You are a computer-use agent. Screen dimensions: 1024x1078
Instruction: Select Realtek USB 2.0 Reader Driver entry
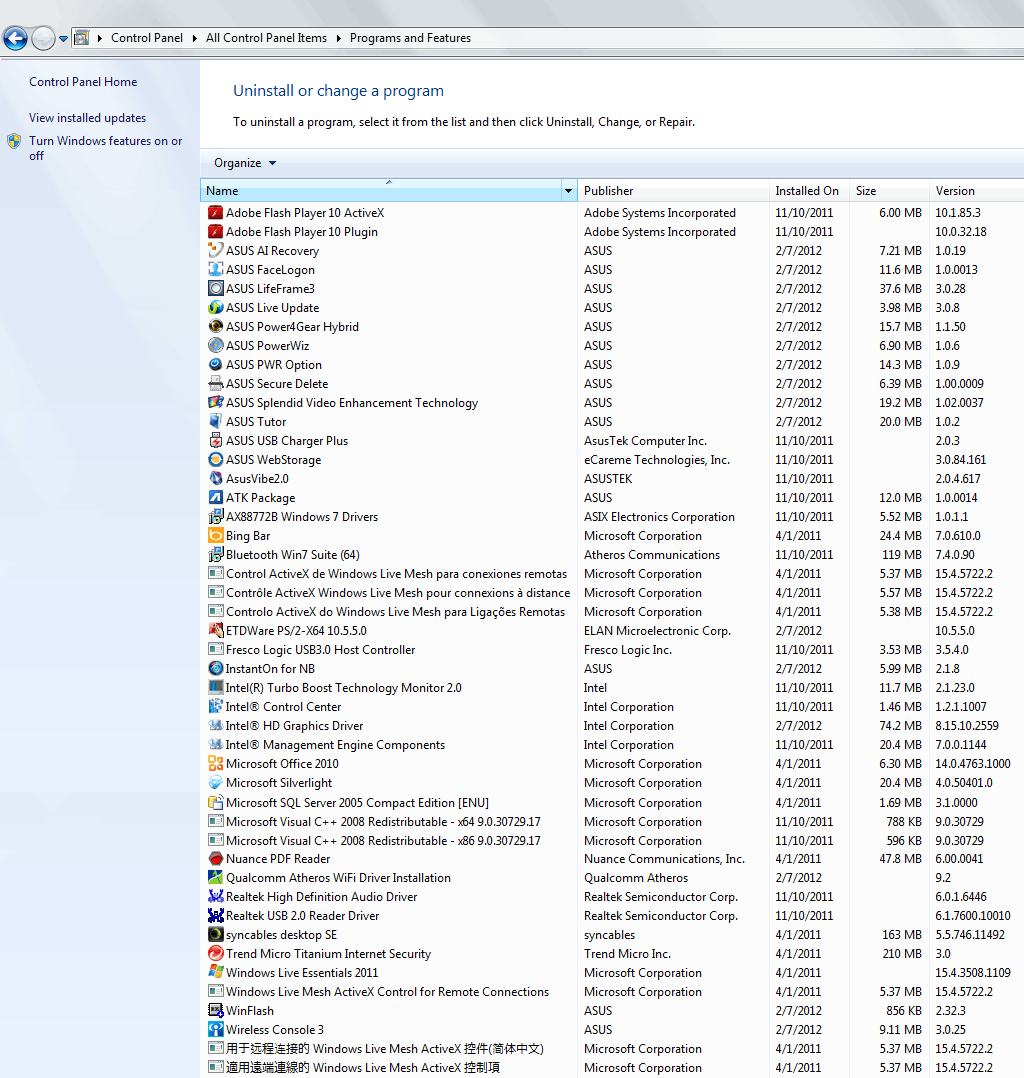pyautogui.click(x=303, y=916)
